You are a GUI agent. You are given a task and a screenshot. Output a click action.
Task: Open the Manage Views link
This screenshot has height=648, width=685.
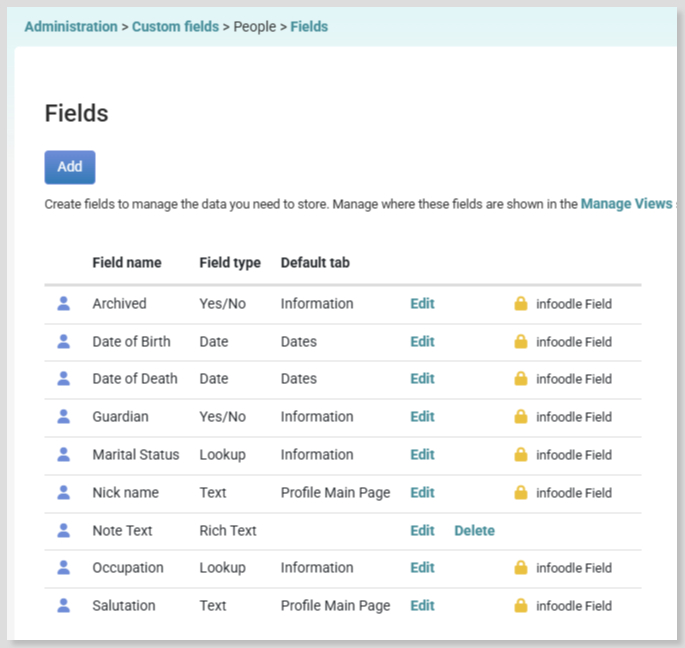point(626,204)
